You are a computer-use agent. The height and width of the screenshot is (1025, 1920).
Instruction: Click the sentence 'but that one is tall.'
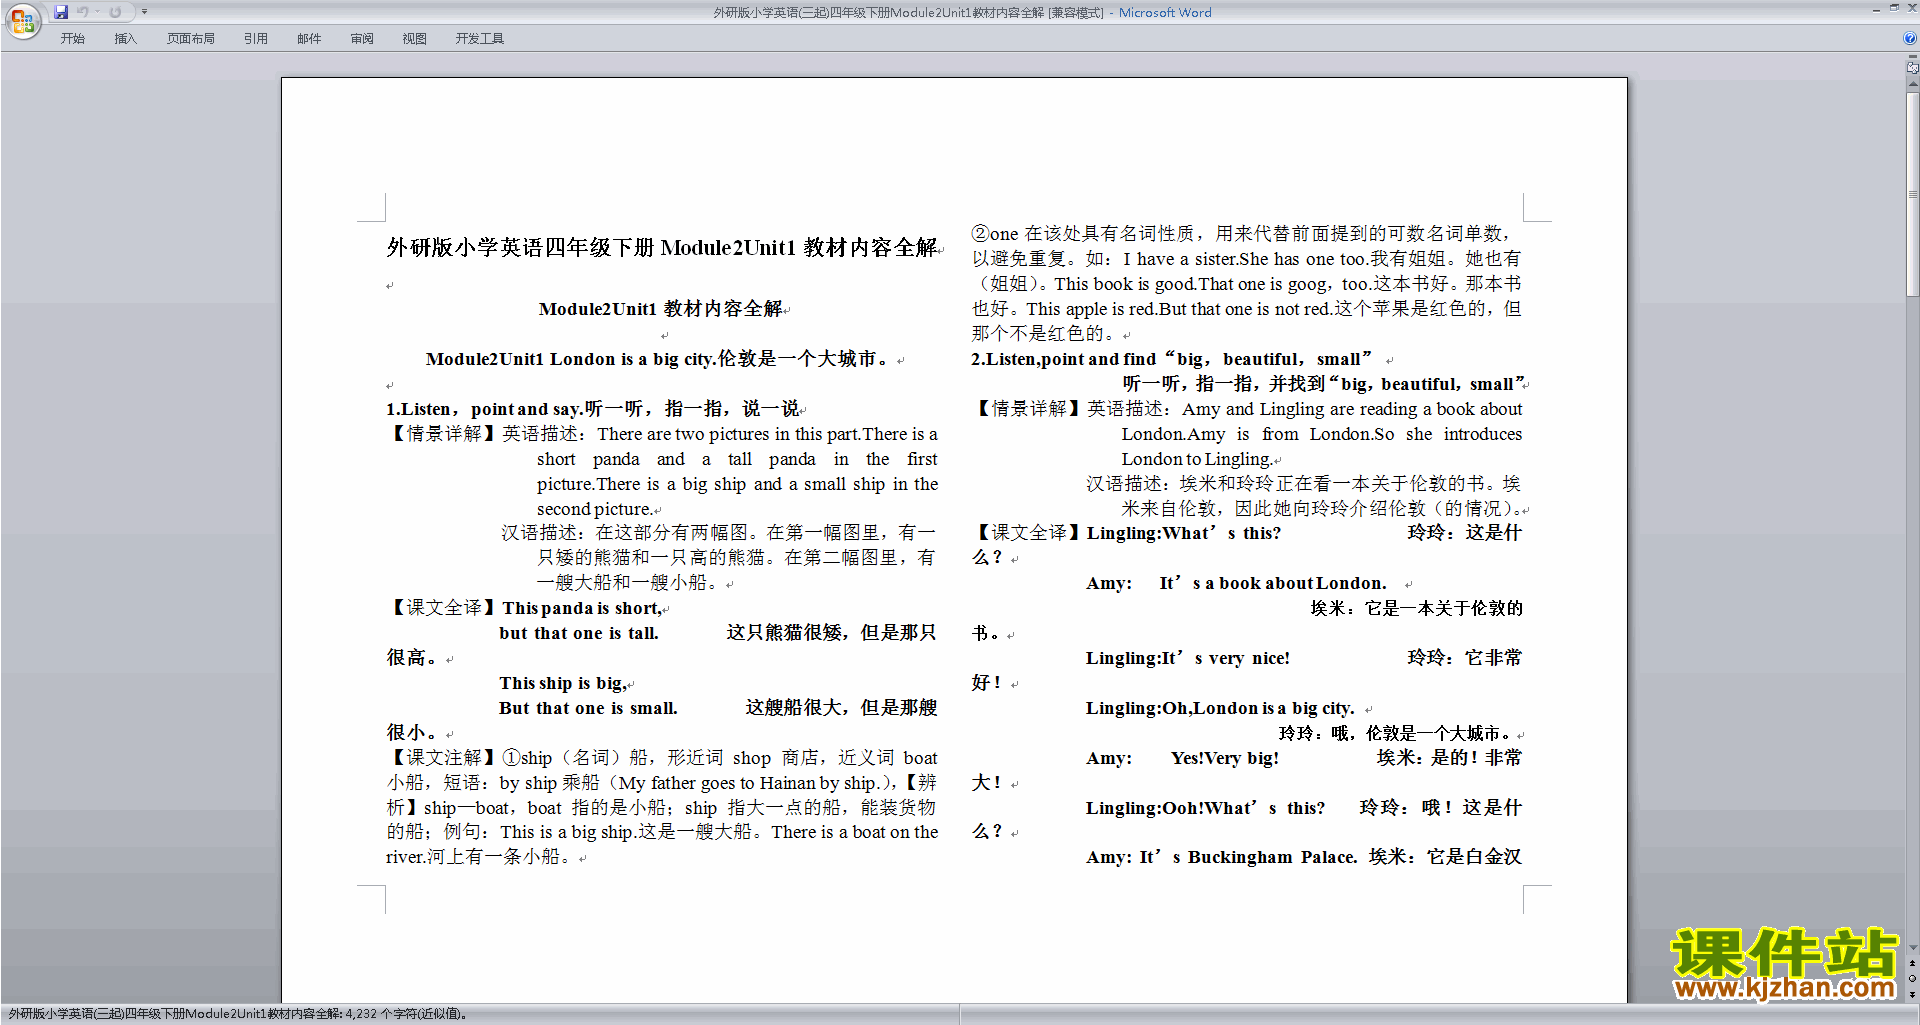click(x=579, y=633)
